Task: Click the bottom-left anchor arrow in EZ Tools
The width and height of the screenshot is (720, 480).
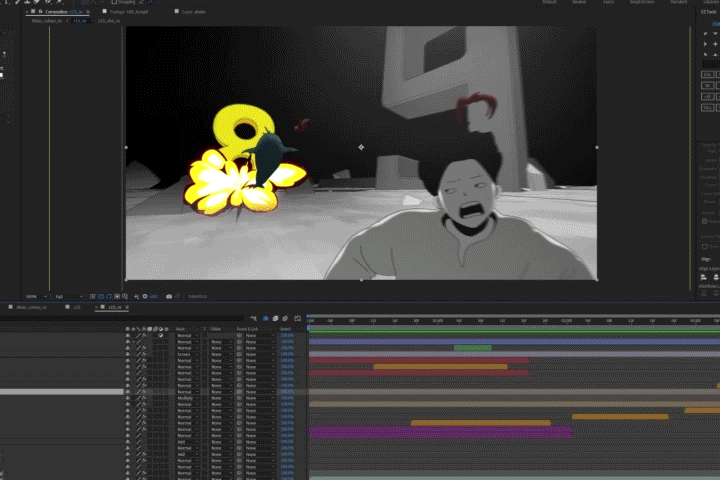Action: click(x=705, y=54)
